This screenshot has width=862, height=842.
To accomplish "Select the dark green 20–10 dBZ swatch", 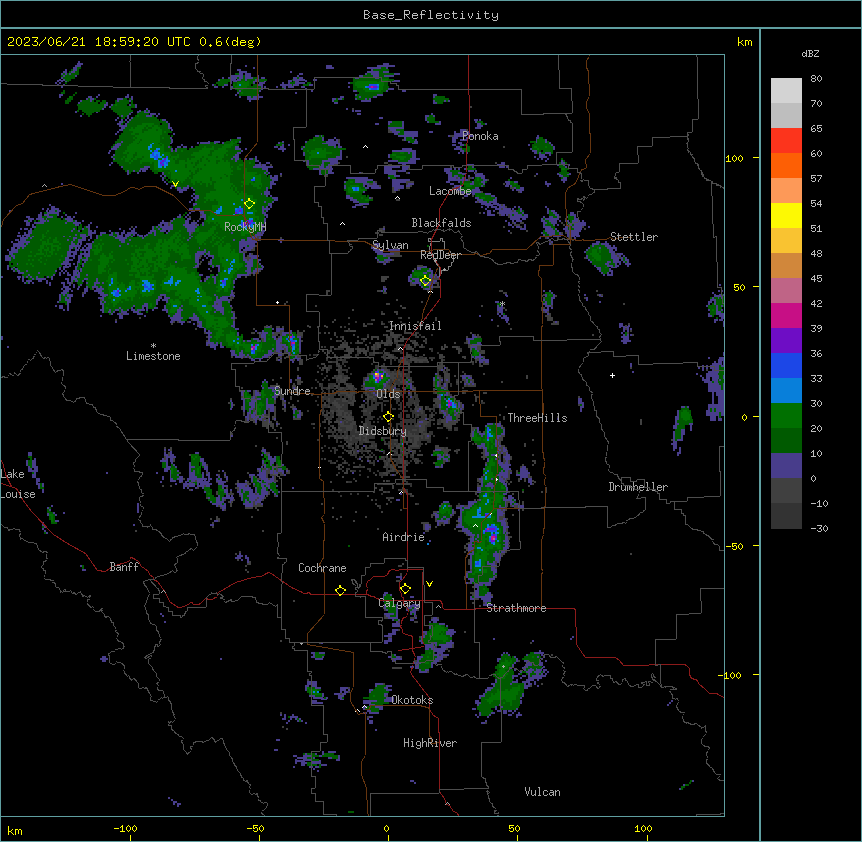I will (x=786, y=441).
